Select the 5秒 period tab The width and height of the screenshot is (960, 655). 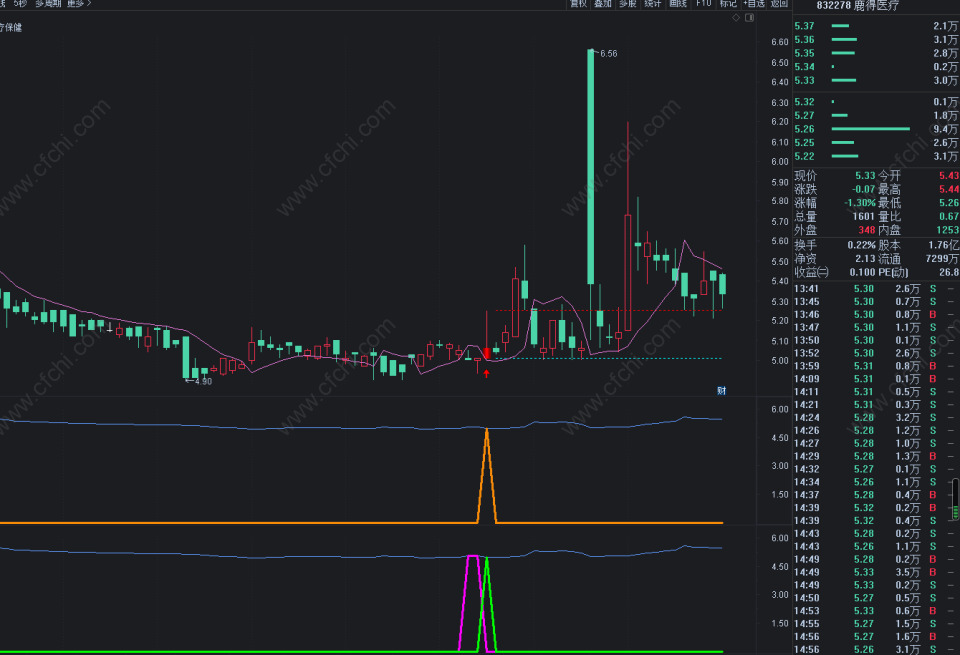[x=20, y=4]
